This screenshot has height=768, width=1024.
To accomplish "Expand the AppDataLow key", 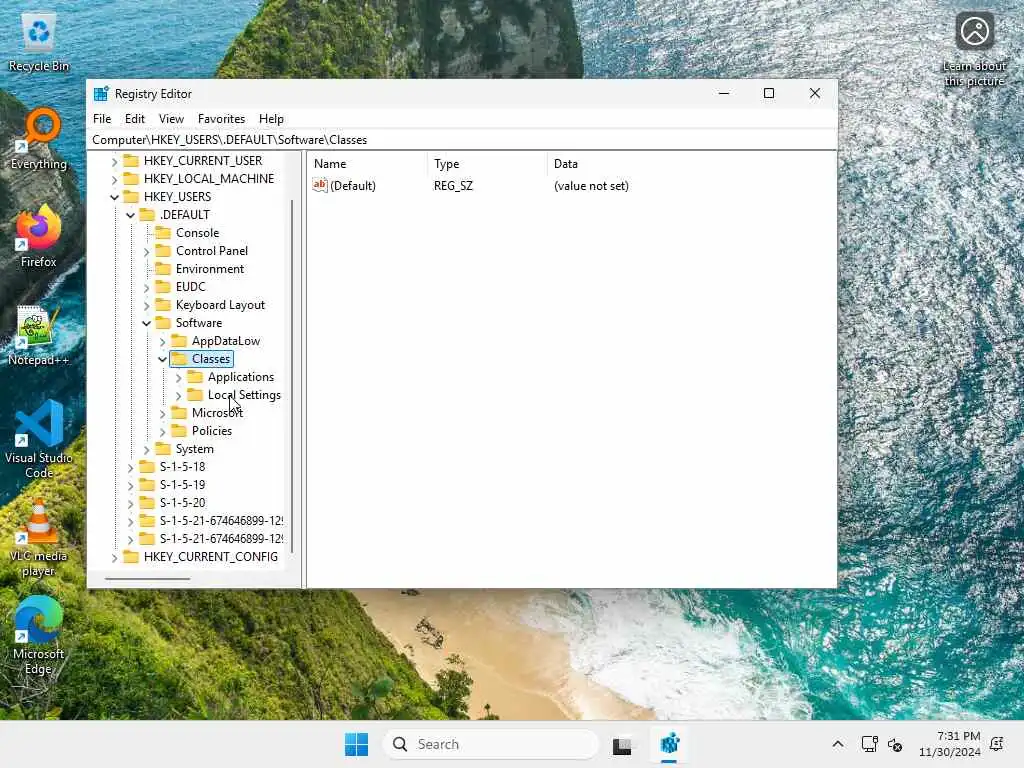I will pos(163,342).
